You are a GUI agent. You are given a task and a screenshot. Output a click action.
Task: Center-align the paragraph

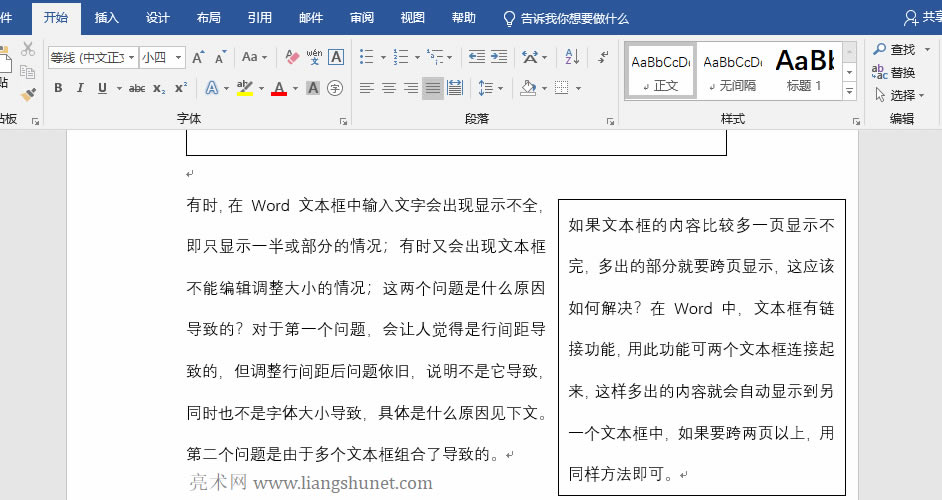tap(389, 88)
